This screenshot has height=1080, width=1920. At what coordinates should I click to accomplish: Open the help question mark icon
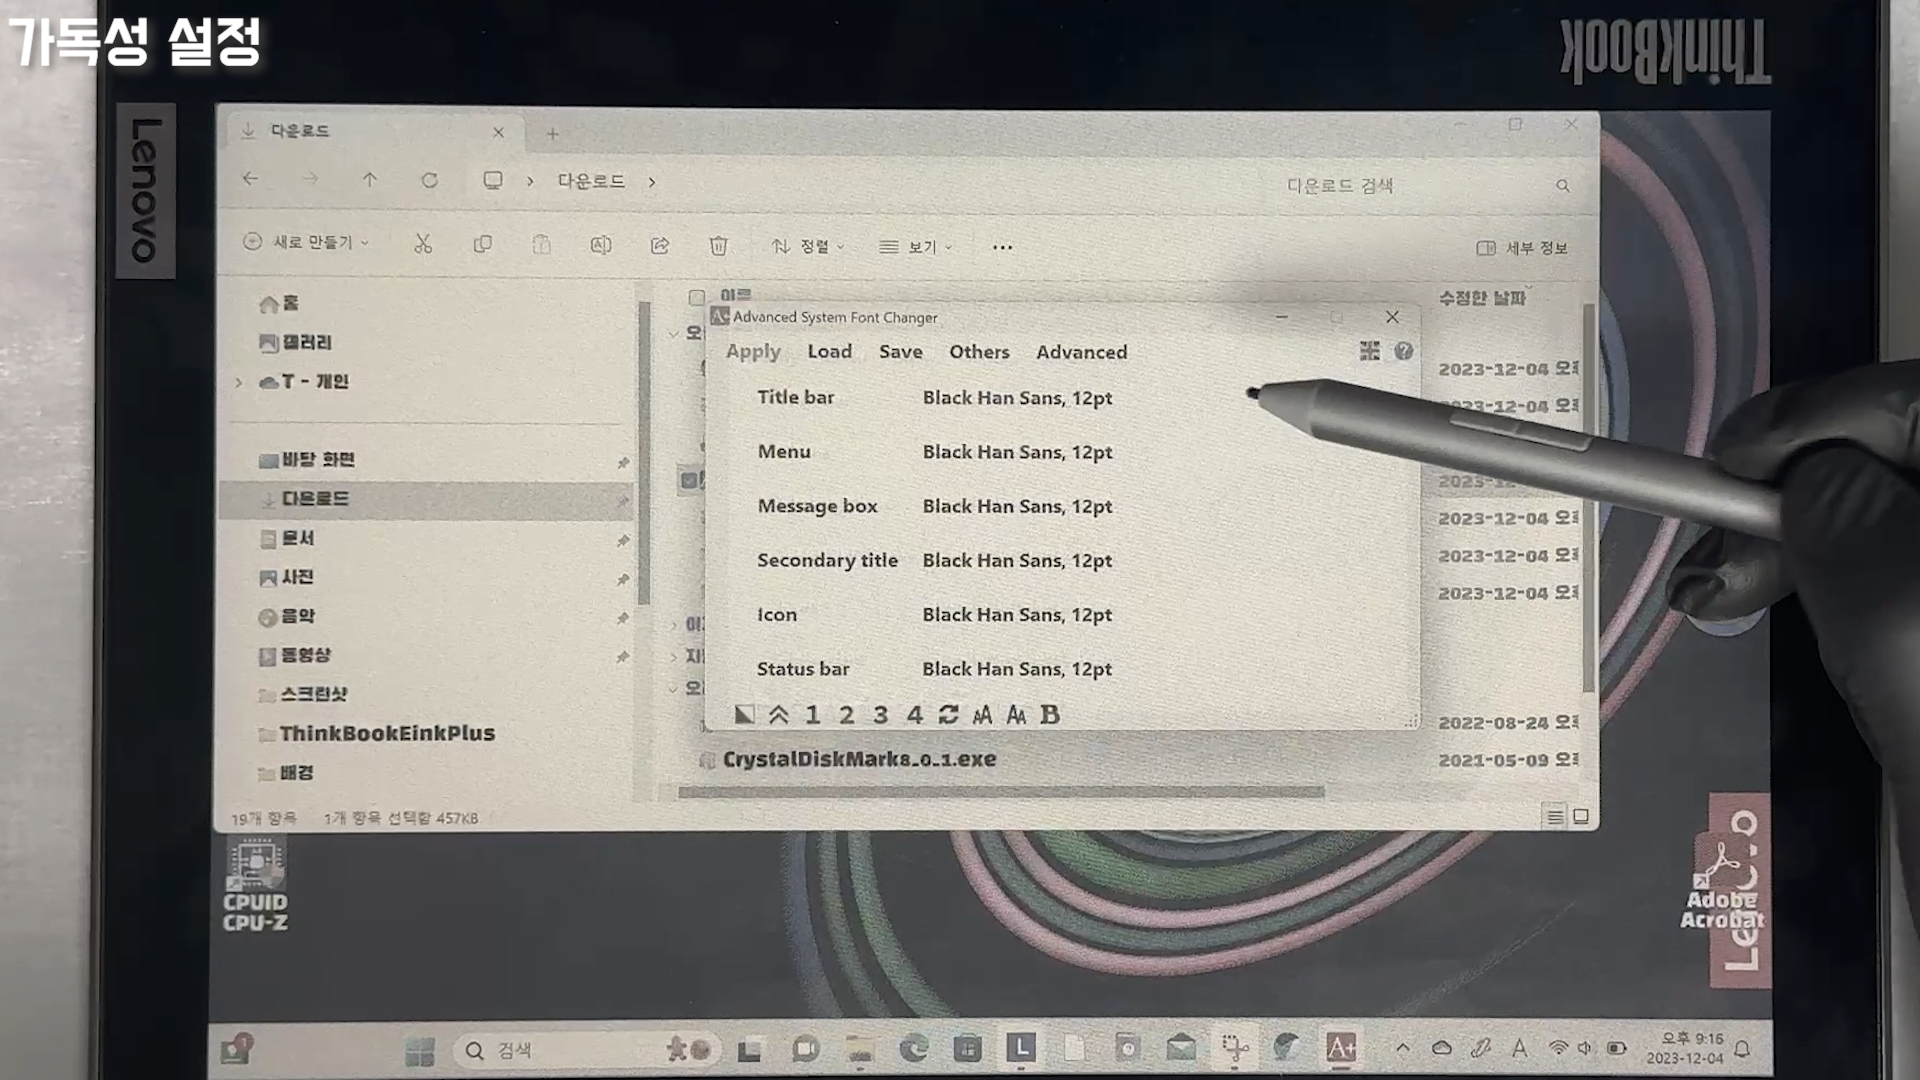1403,351
